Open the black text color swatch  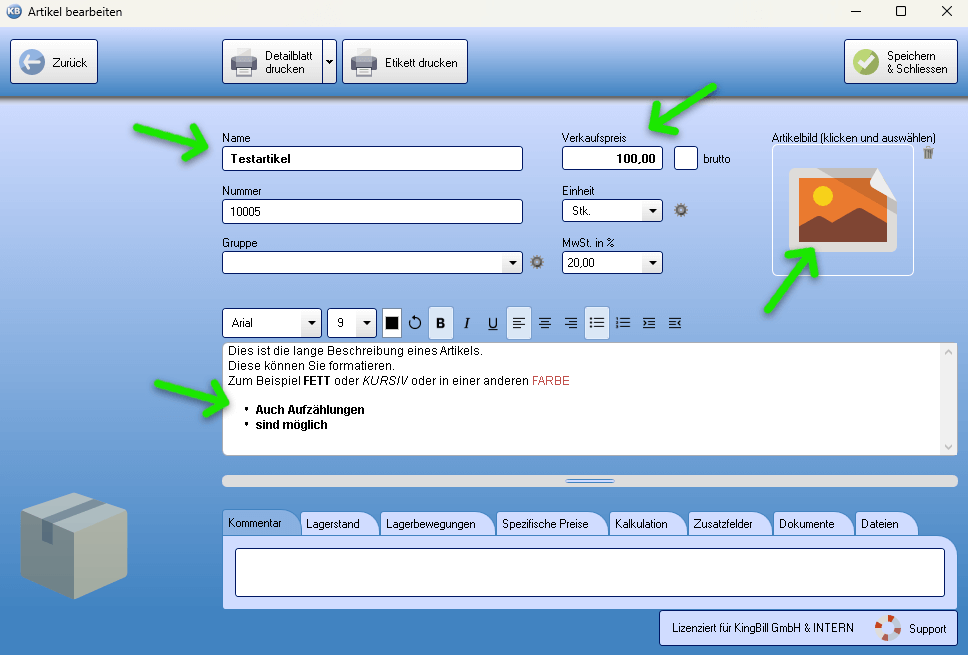tap(392, 323)
